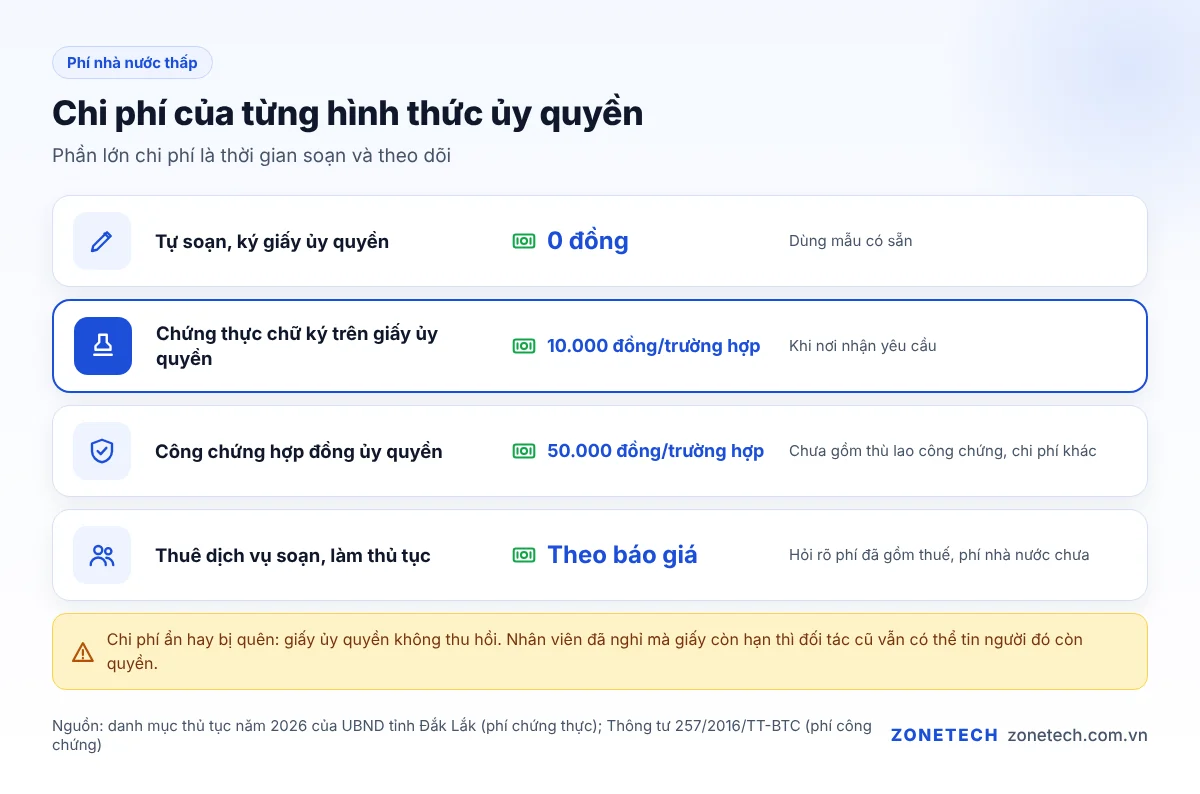Click the pencil icon beside Tự soạn
This screenshot has height=794, width=1200.
(x=102, y=241)
